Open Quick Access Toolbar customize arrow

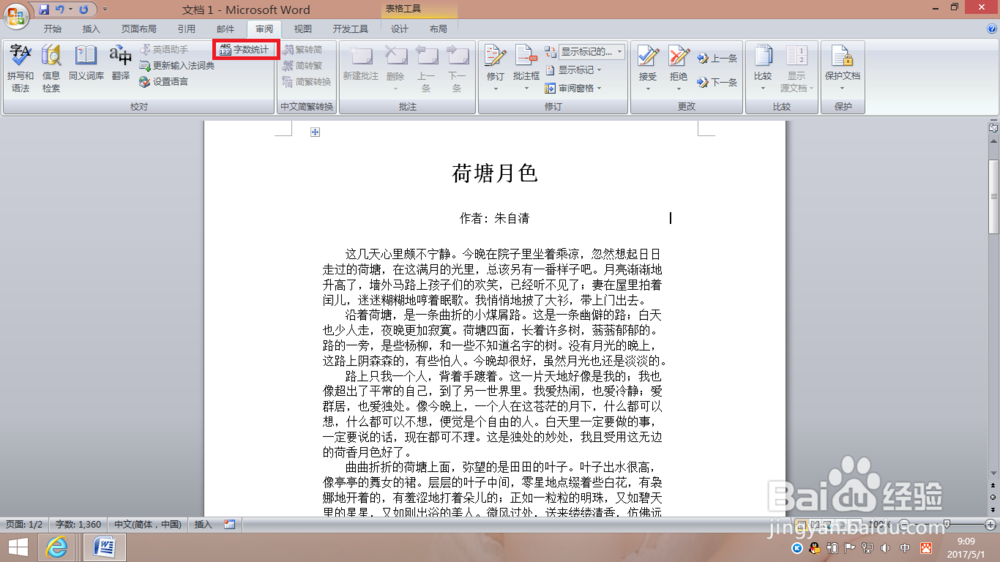(105, 10)
